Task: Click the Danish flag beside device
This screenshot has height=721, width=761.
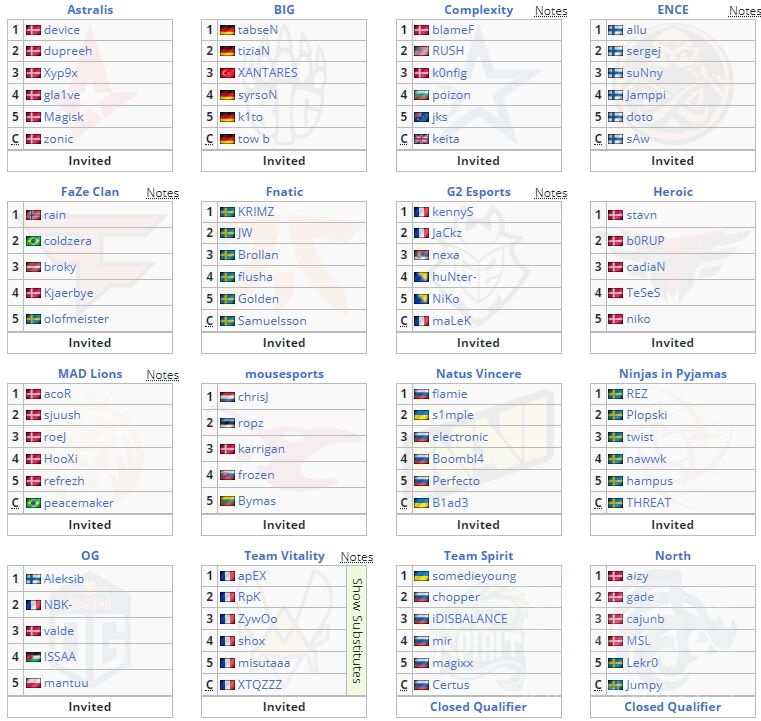Action: 33,30
